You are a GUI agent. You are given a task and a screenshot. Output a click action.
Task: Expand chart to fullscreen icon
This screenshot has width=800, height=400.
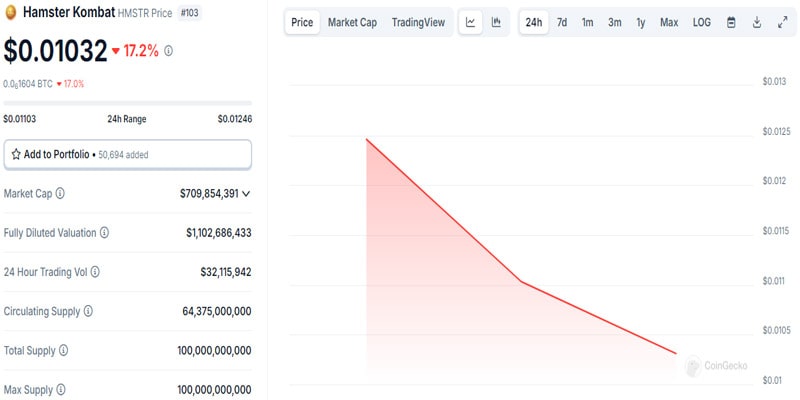783,22
